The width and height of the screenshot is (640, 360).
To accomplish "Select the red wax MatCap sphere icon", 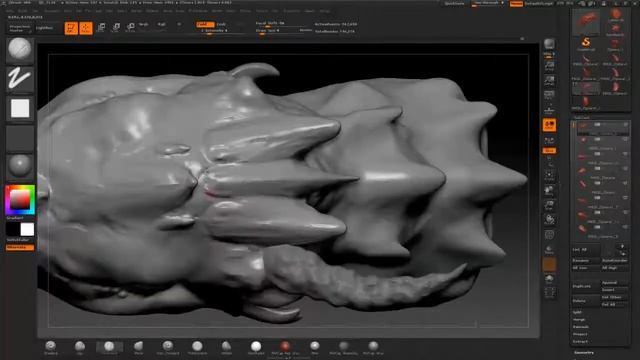I will (x=285, y=347).
